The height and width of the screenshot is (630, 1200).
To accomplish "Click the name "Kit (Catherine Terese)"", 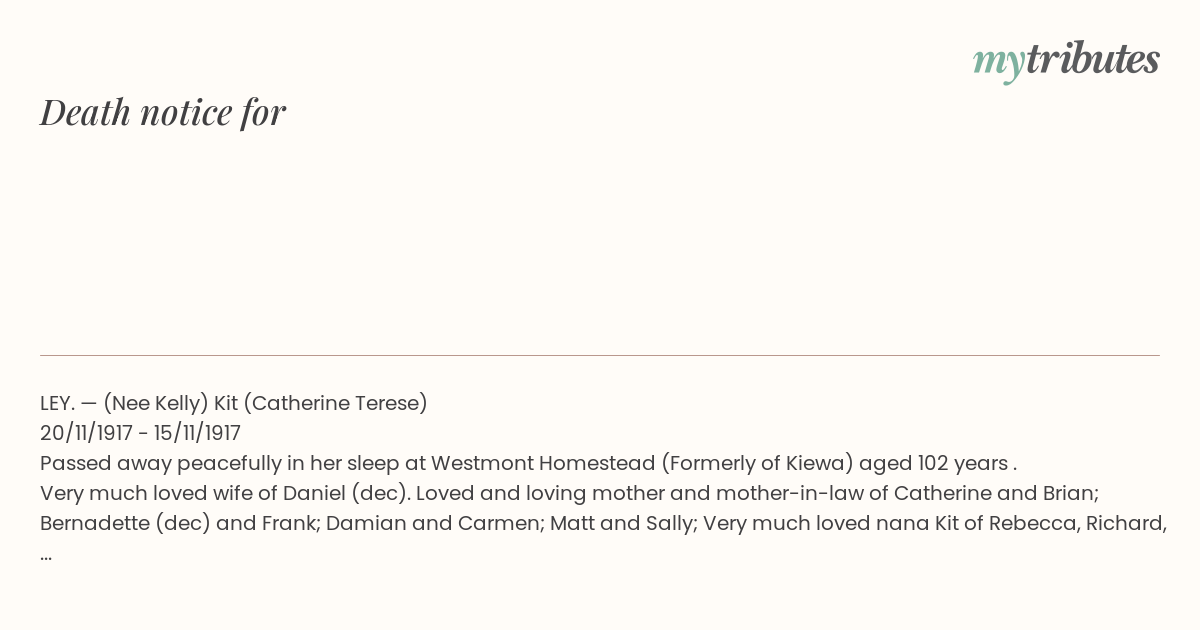I will point(320,403).
